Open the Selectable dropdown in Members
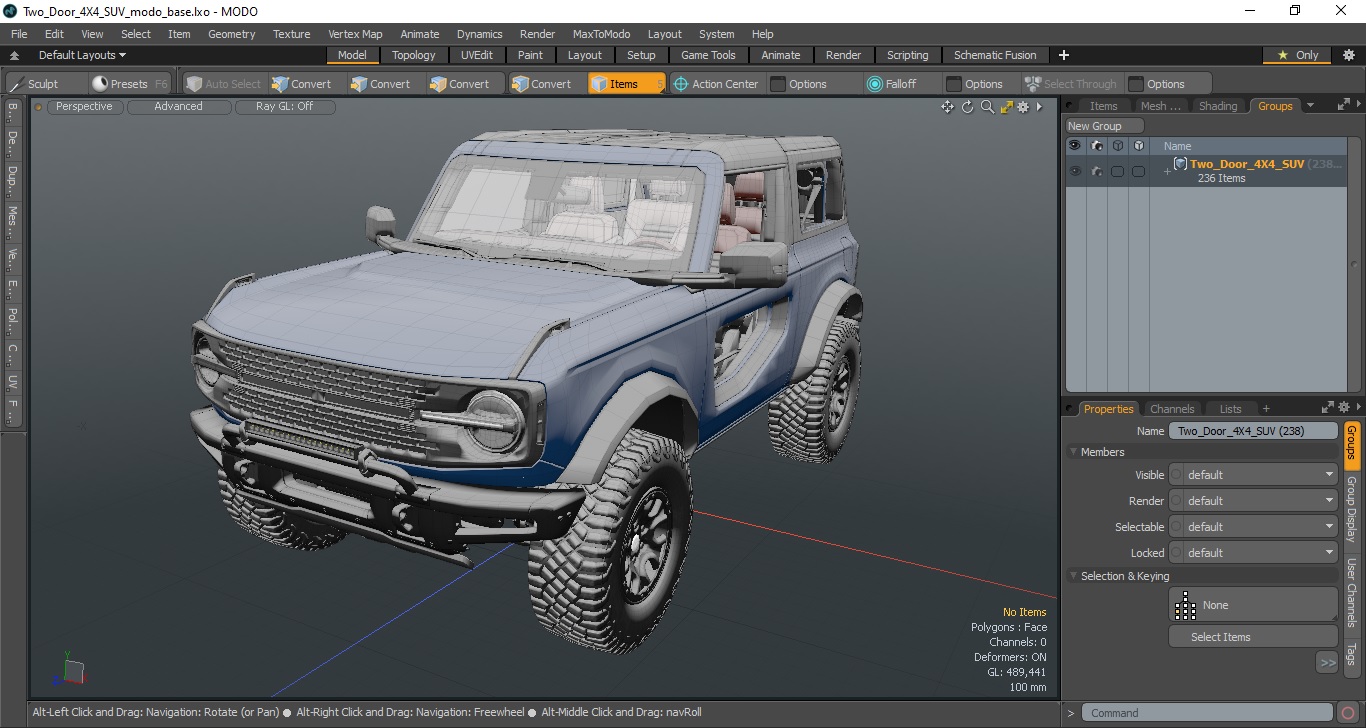Screen dimensions: 1366x728 point(1253,527)
